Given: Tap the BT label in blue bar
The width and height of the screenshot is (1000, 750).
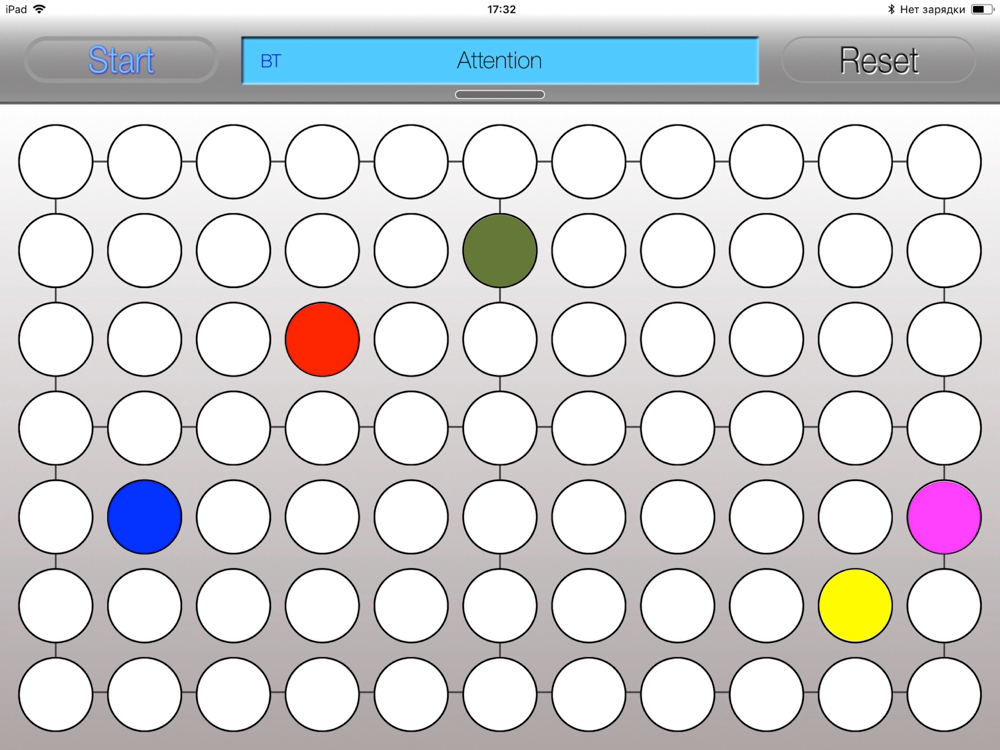Looking at the screenshot, I should click(270, 61).
